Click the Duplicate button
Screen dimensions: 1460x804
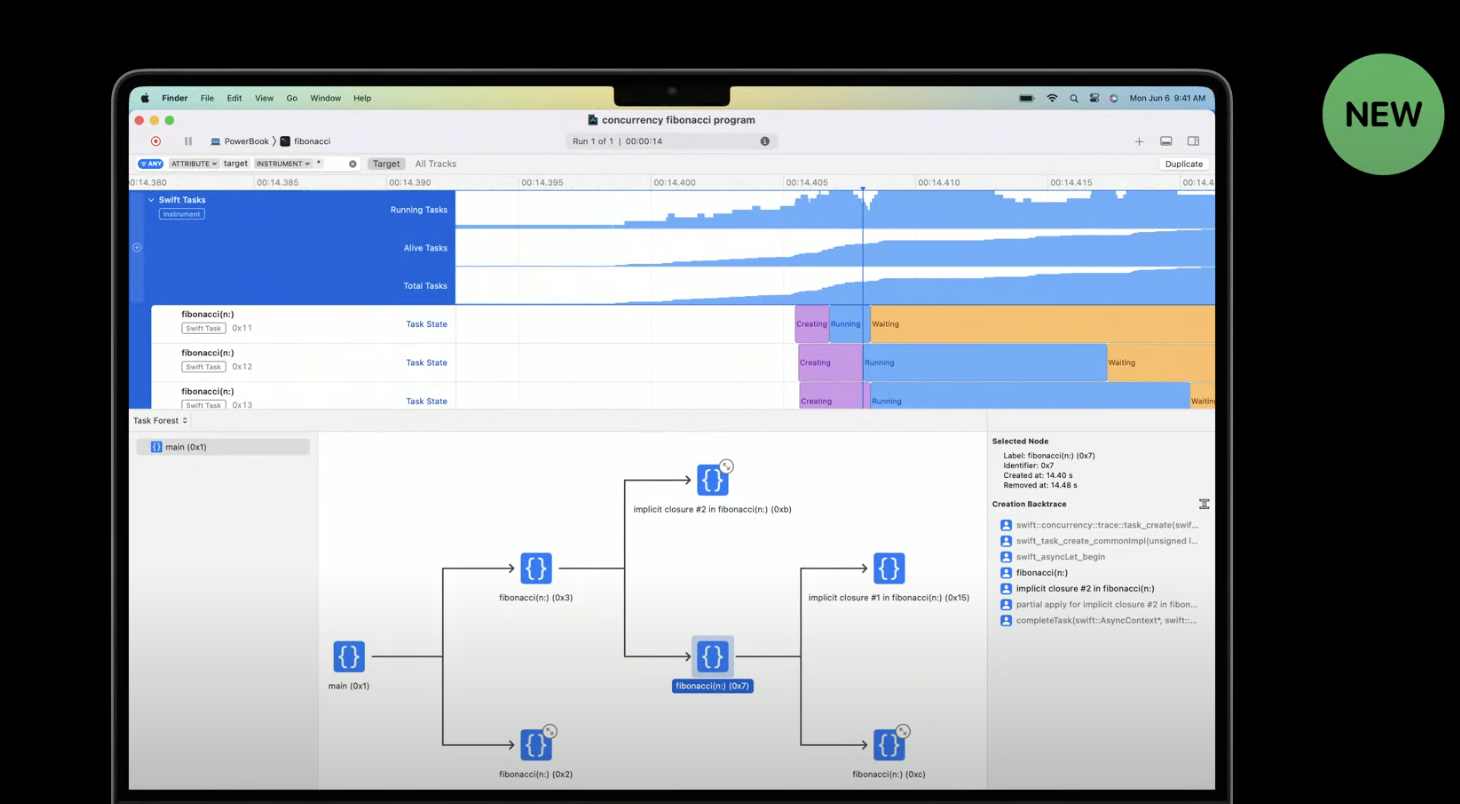(x=1184, y=164)
